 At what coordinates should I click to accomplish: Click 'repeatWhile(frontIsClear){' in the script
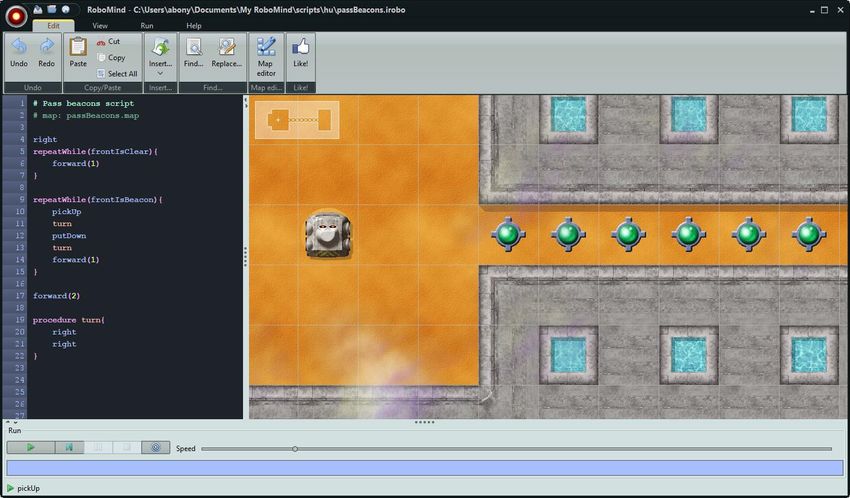point(95,152)
